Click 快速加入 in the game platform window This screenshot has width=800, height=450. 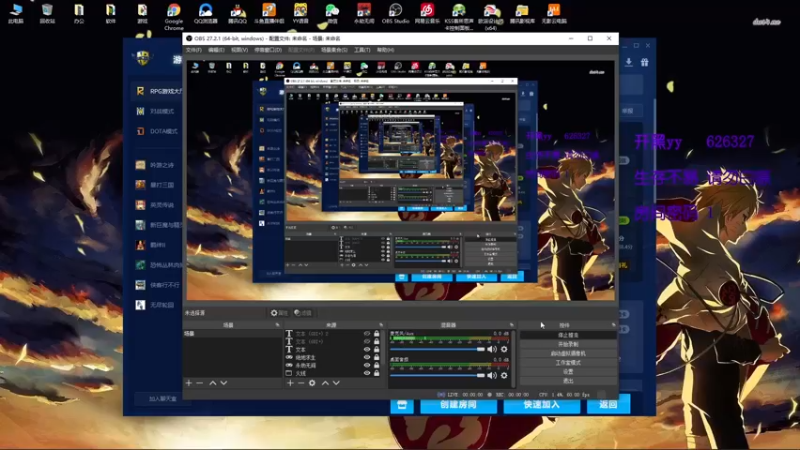[x=541, y=405]
